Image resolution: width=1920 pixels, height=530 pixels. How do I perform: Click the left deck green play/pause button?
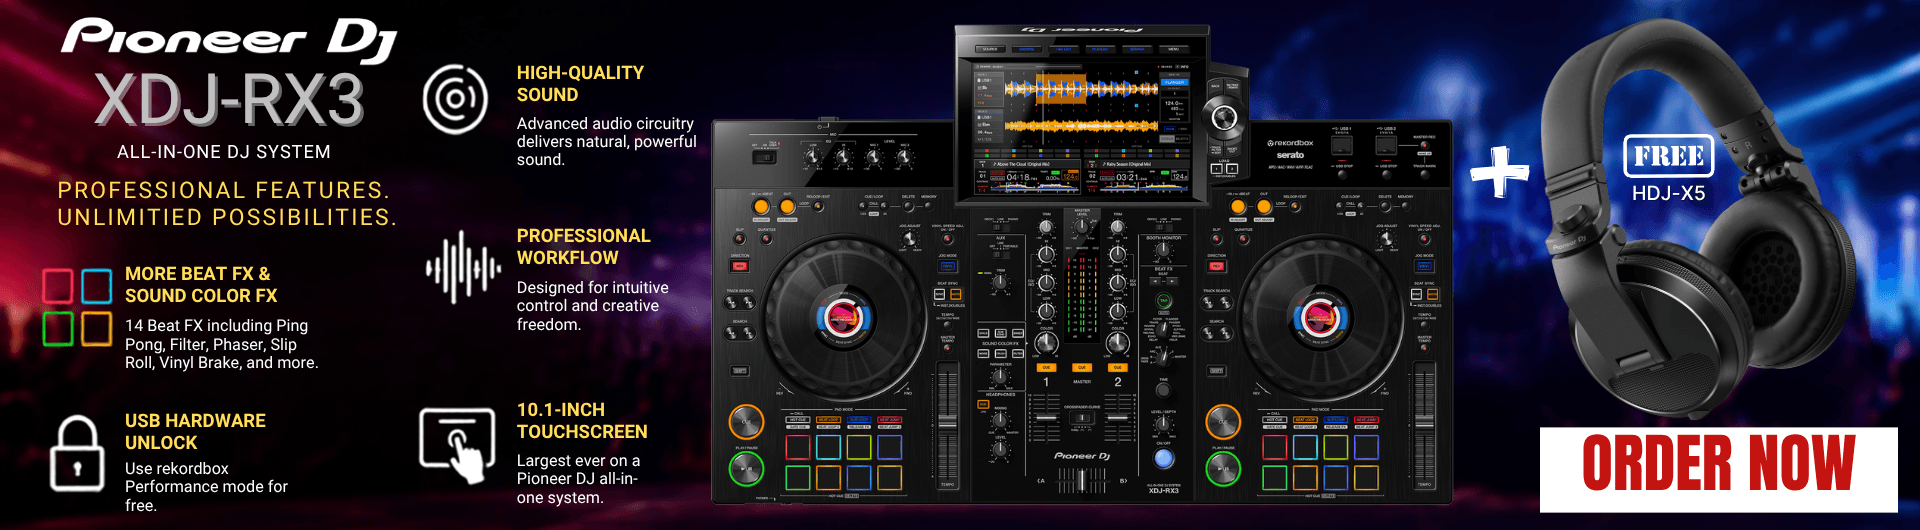[x=746, y=468]
